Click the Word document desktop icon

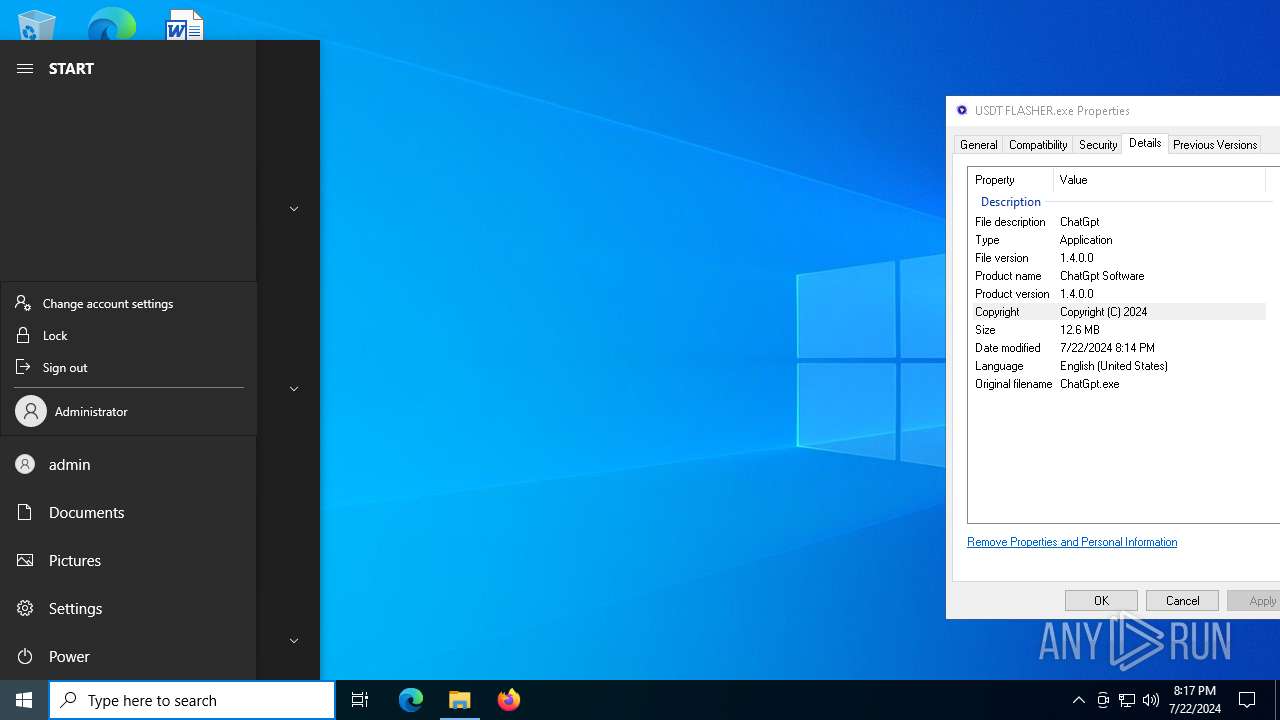[x=185, y=25]
